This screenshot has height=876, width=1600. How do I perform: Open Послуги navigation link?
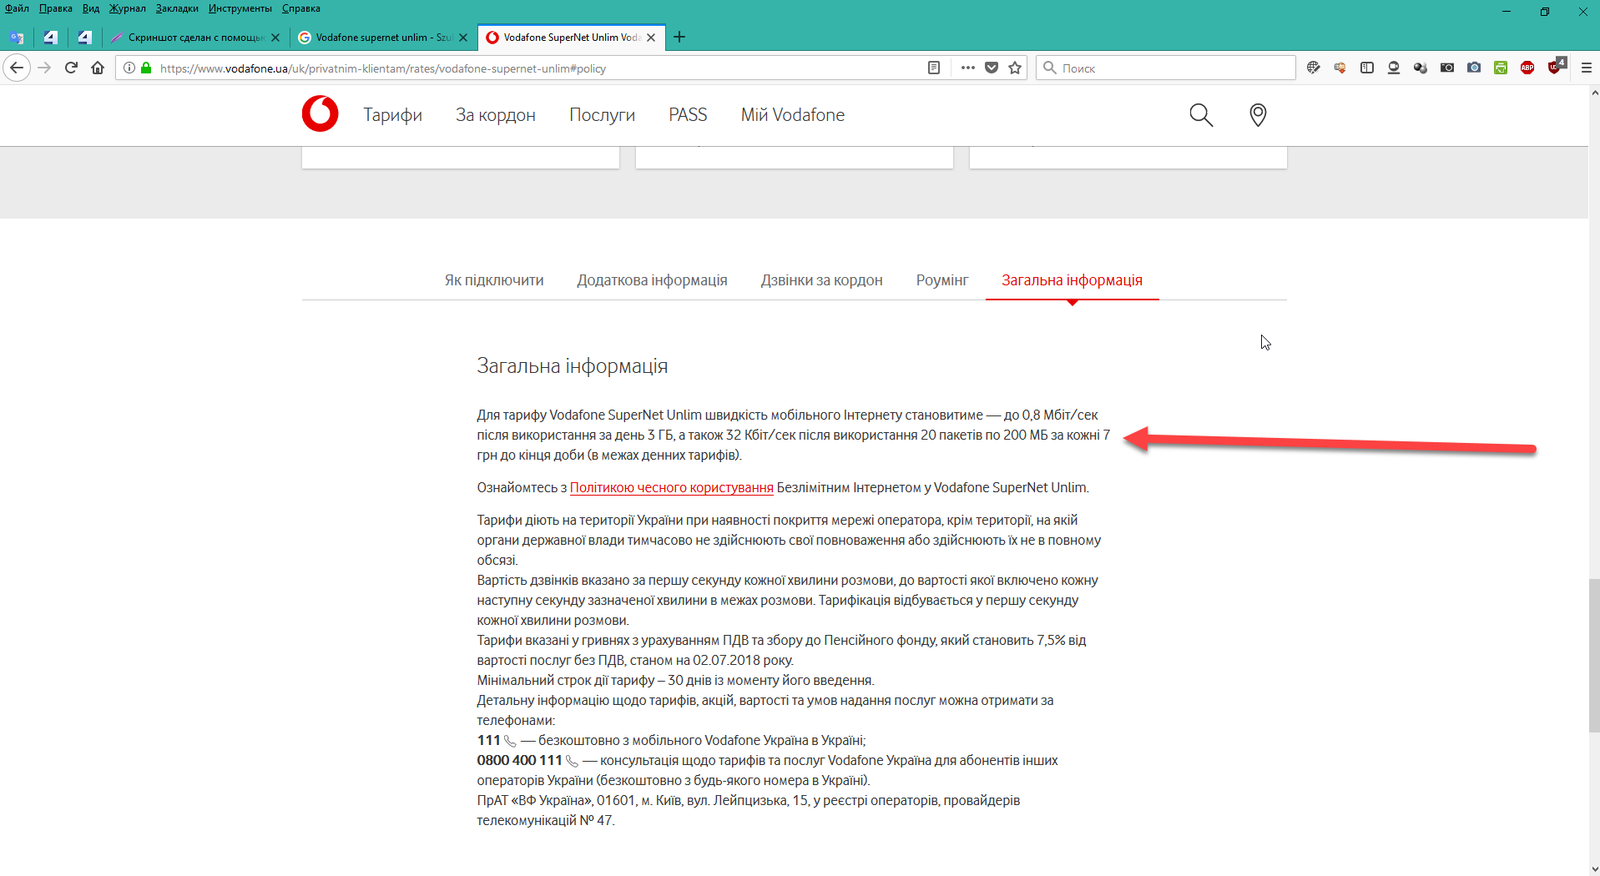pyautogui.click(x=602, y=115)
